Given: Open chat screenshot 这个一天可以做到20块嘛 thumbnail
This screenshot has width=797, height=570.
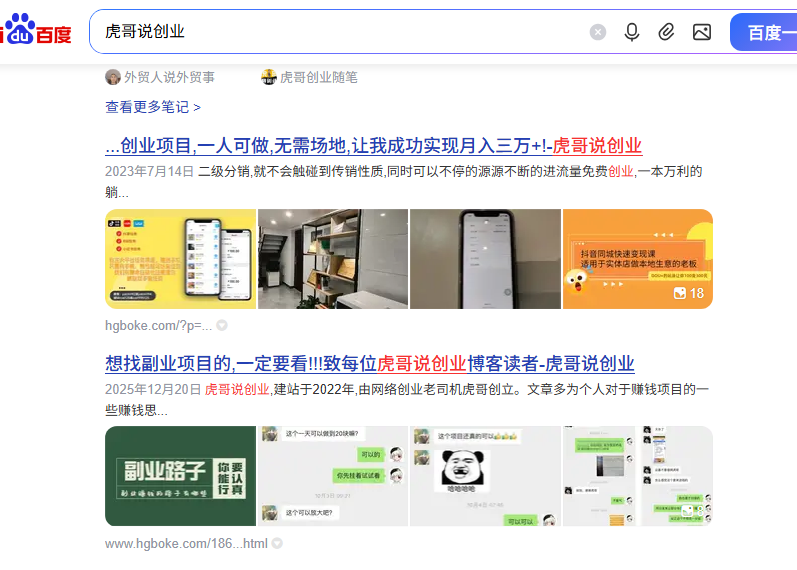Looking at the screenshot, I should coord(333,476).
